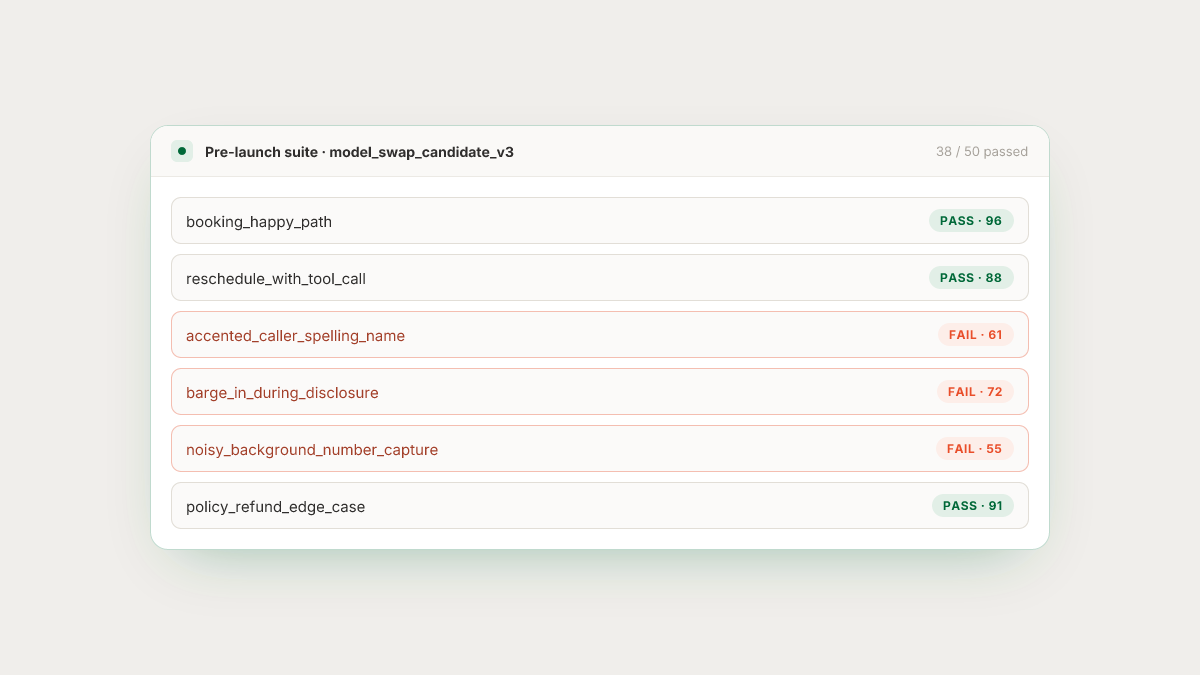Image resolution: width=1200 pixels, height=675 pixels.
Task: Click the 38 / 50 passed summary
Action: click(x=982, y=152)
